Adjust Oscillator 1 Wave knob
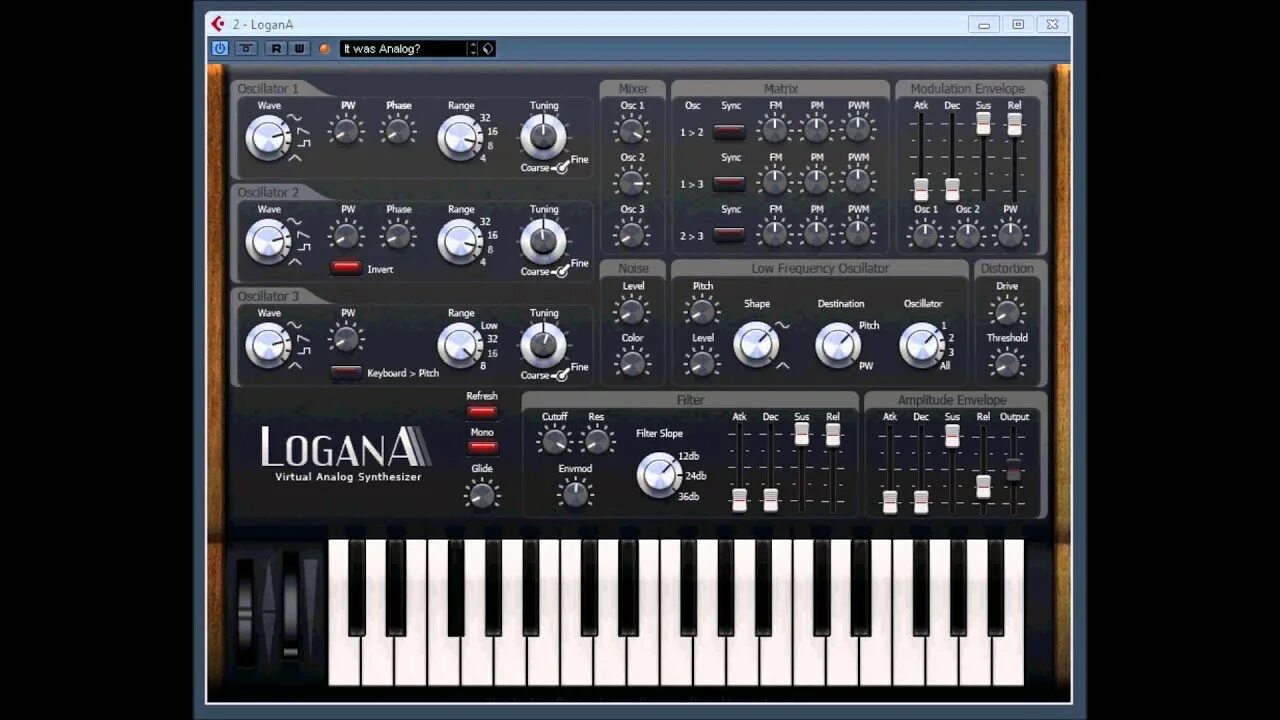 pyautogui.click(x=268, y=138)
